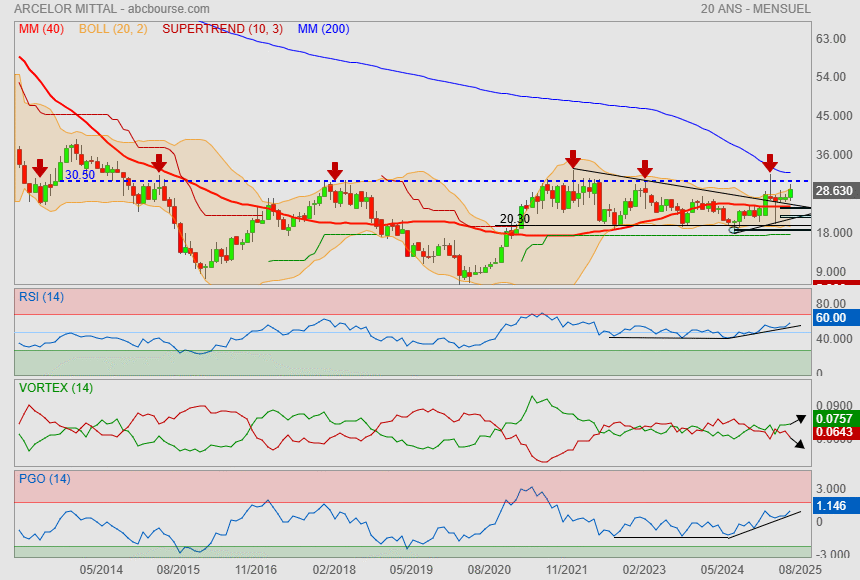Screen dimensions: 860x580
Task: Click the 18.000 price axis label
Action: tap(834, 233)
